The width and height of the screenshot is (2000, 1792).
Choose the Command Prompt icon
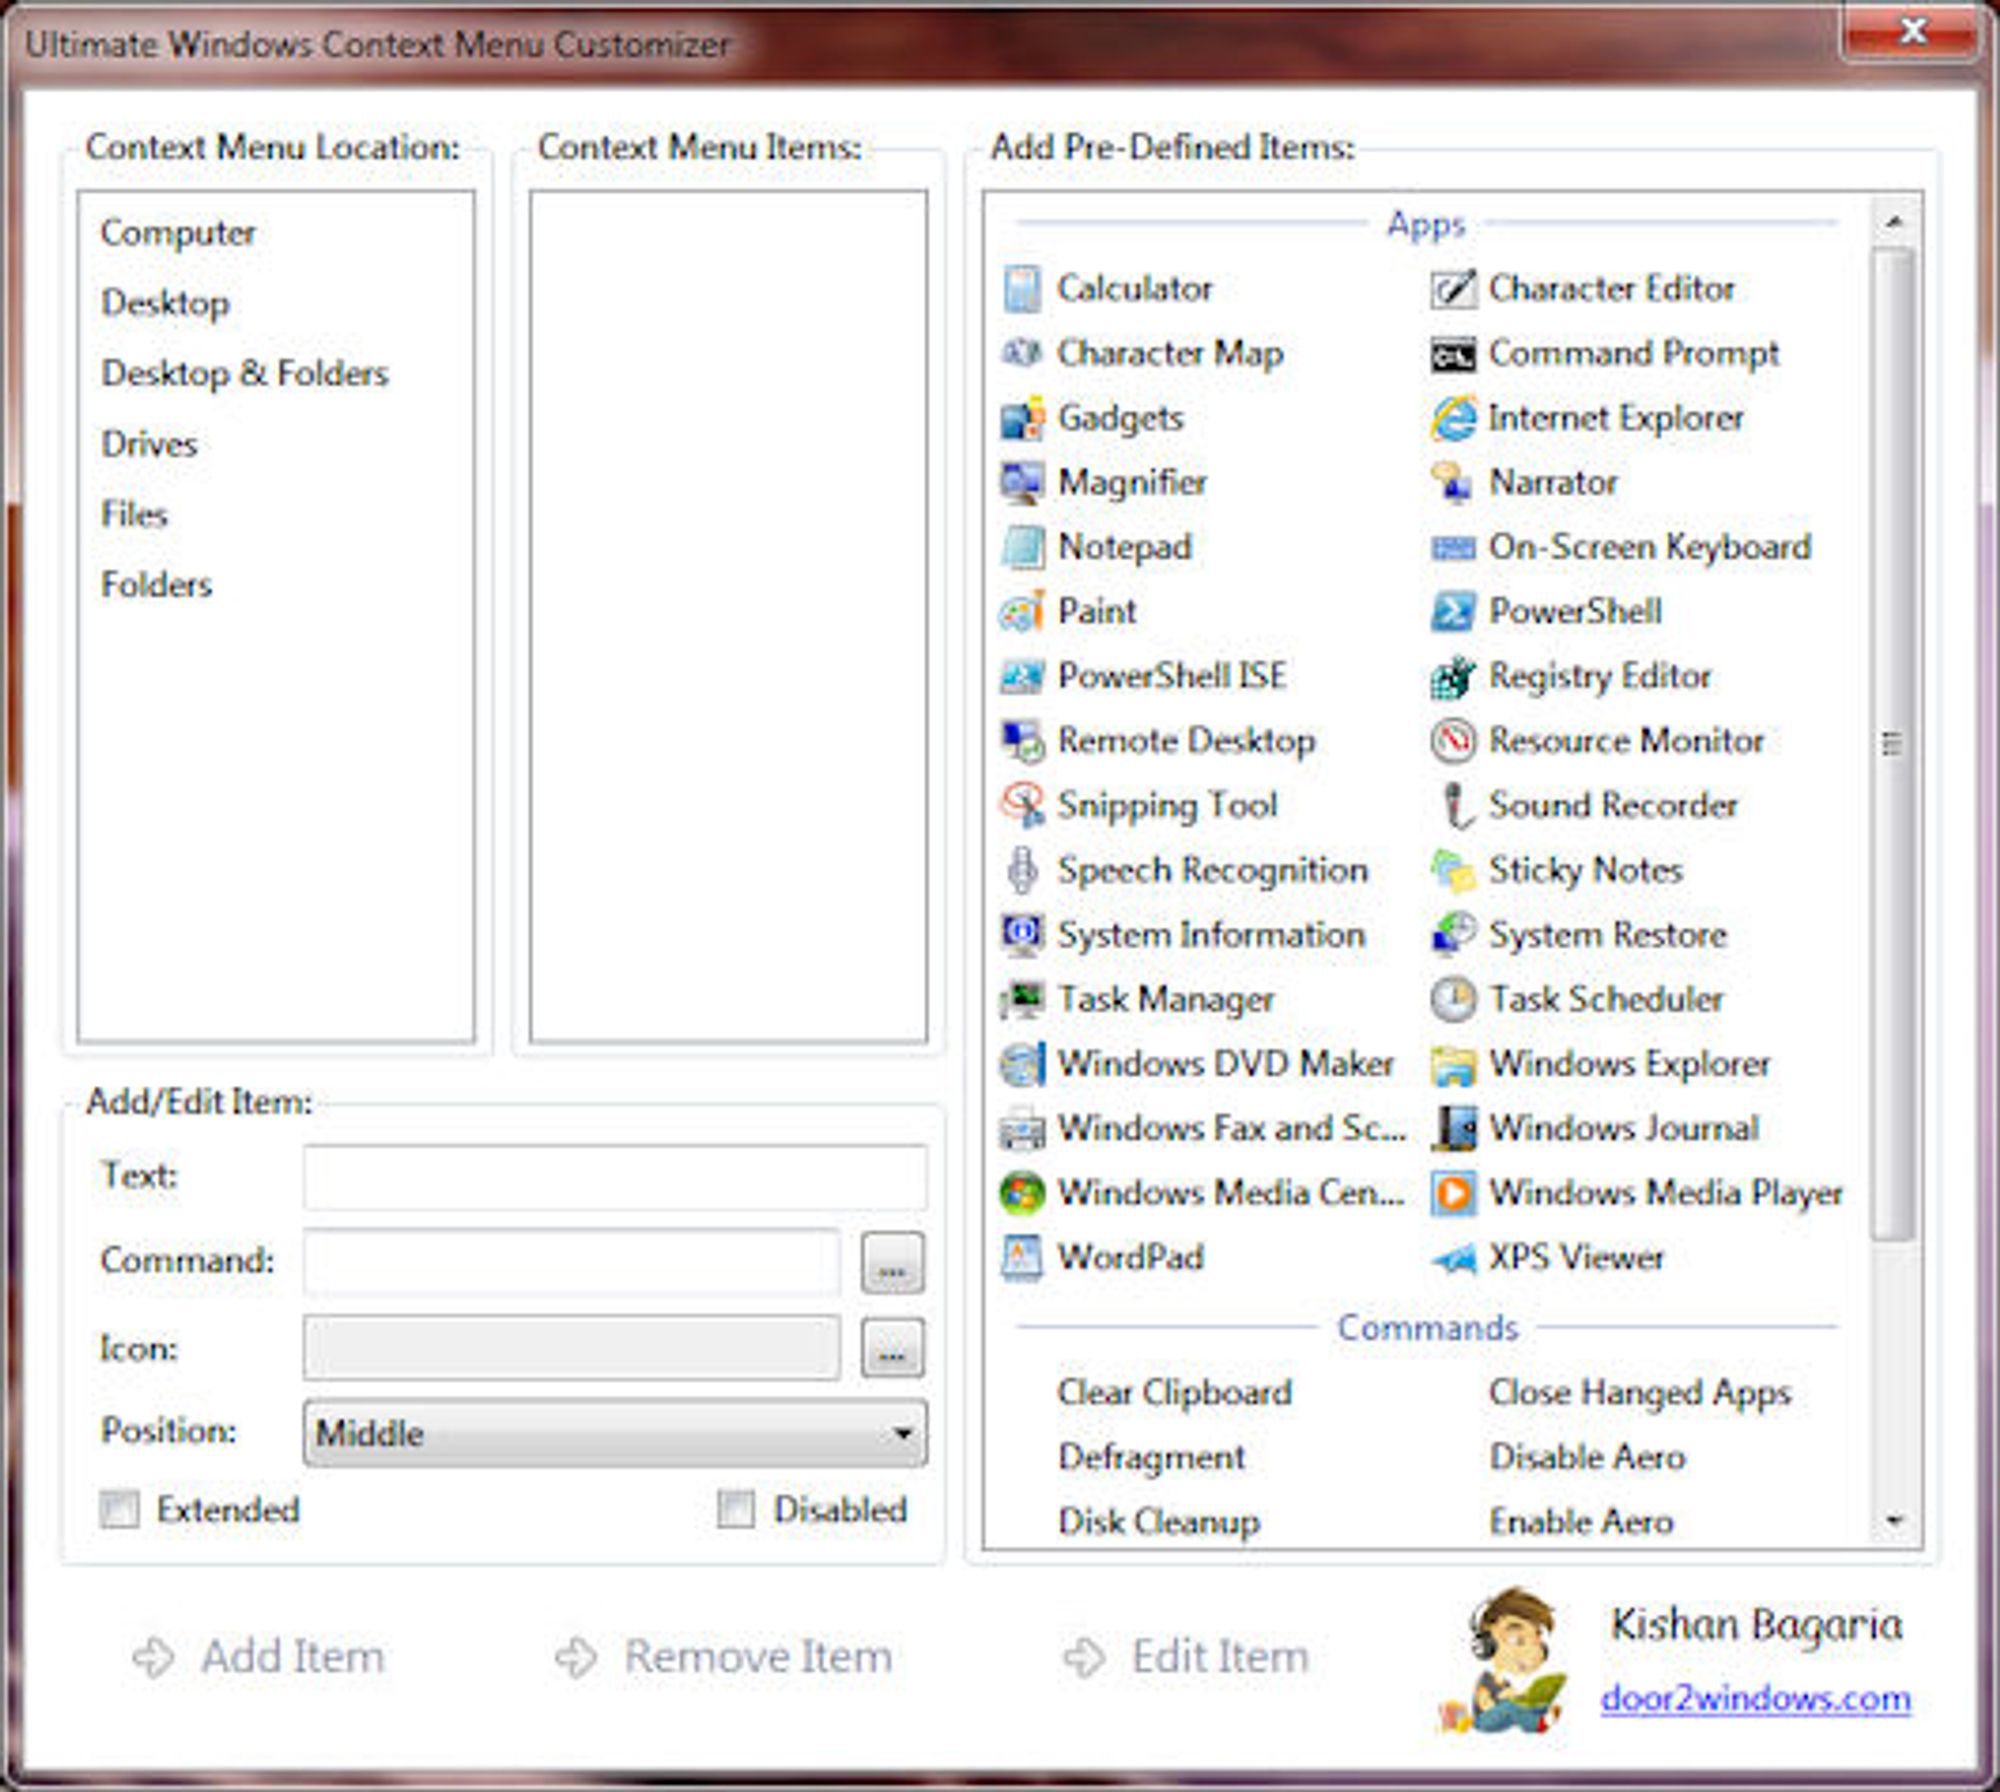click(1453, 354)
